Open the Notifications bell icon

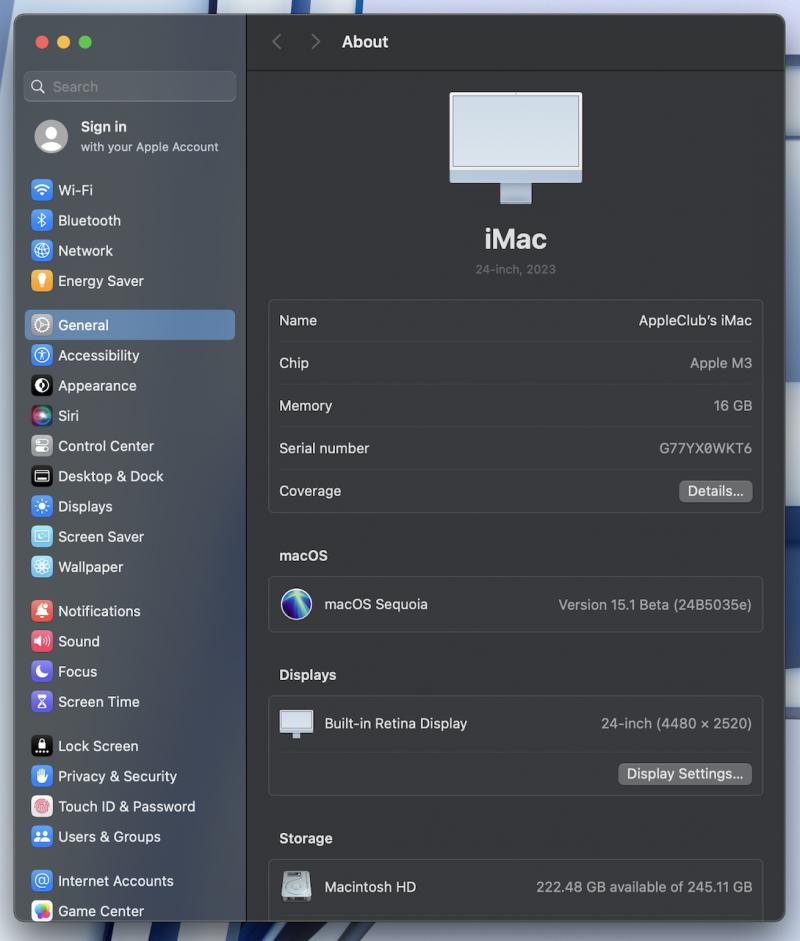point(42,611)
